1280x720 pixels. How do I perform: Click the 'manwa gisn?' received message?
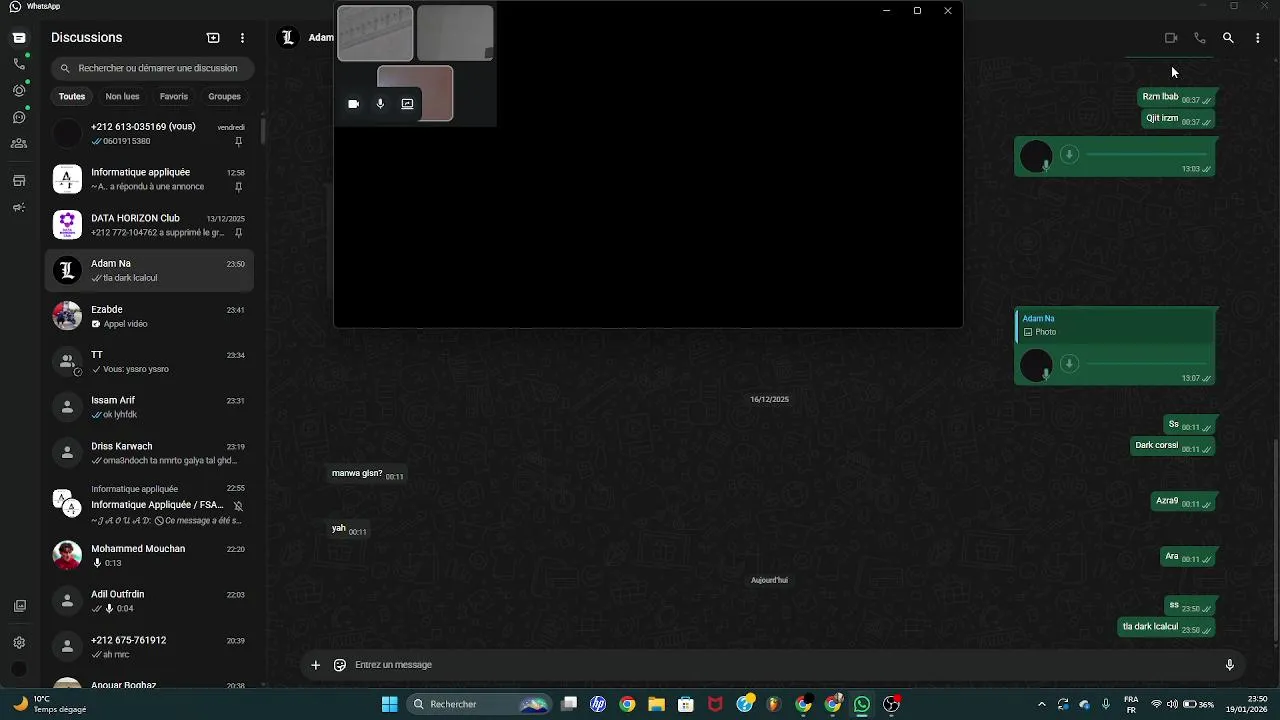(368, 474)
